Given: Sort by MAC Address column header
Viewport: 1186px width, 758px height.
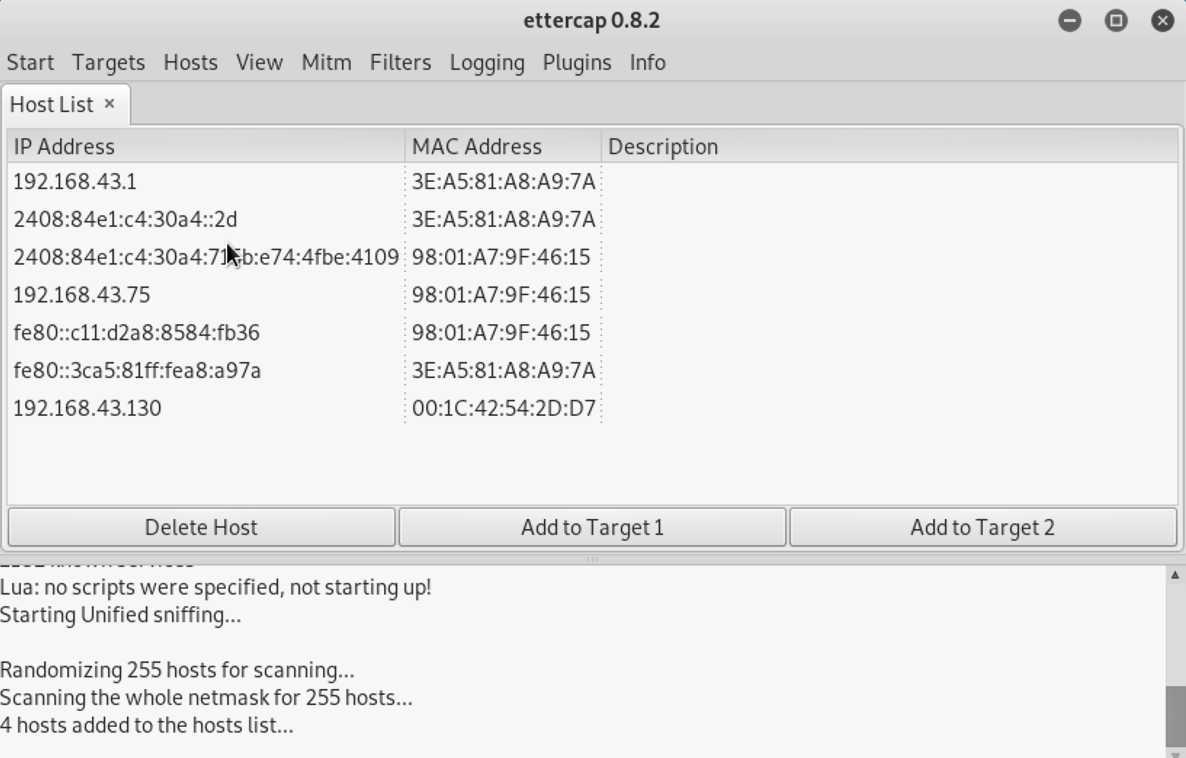Looking at the screenshot, I should 503,146.
